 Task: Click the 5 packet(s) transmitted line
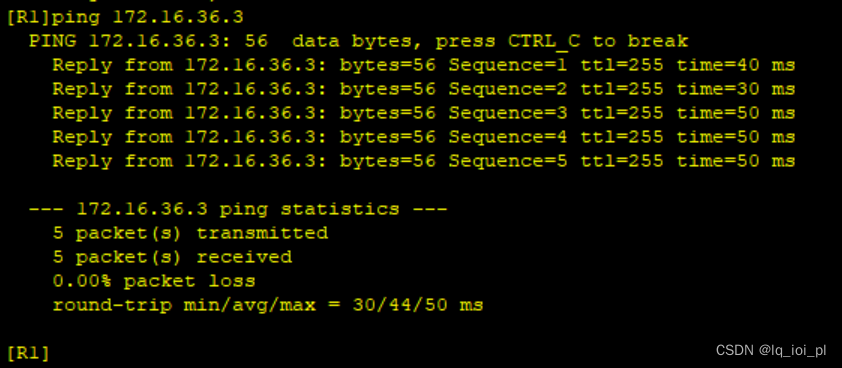pos(190,233)
